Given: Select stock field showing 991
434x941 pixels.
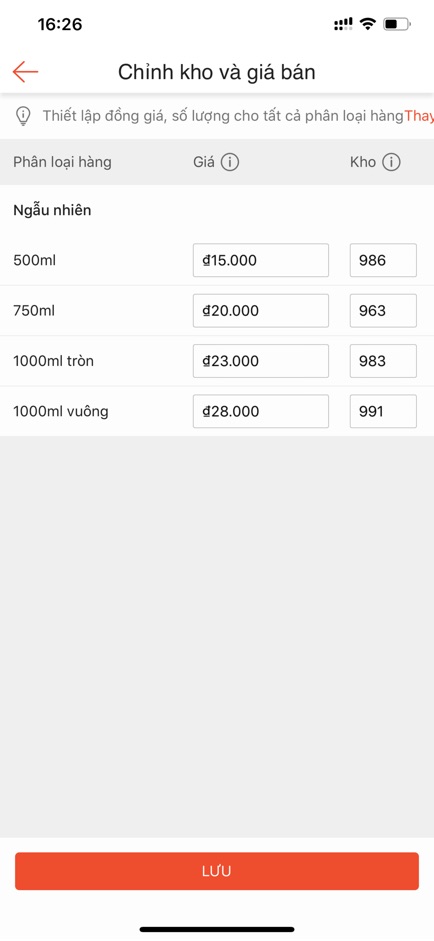Looking at the screenshot, I should point(383,412).
